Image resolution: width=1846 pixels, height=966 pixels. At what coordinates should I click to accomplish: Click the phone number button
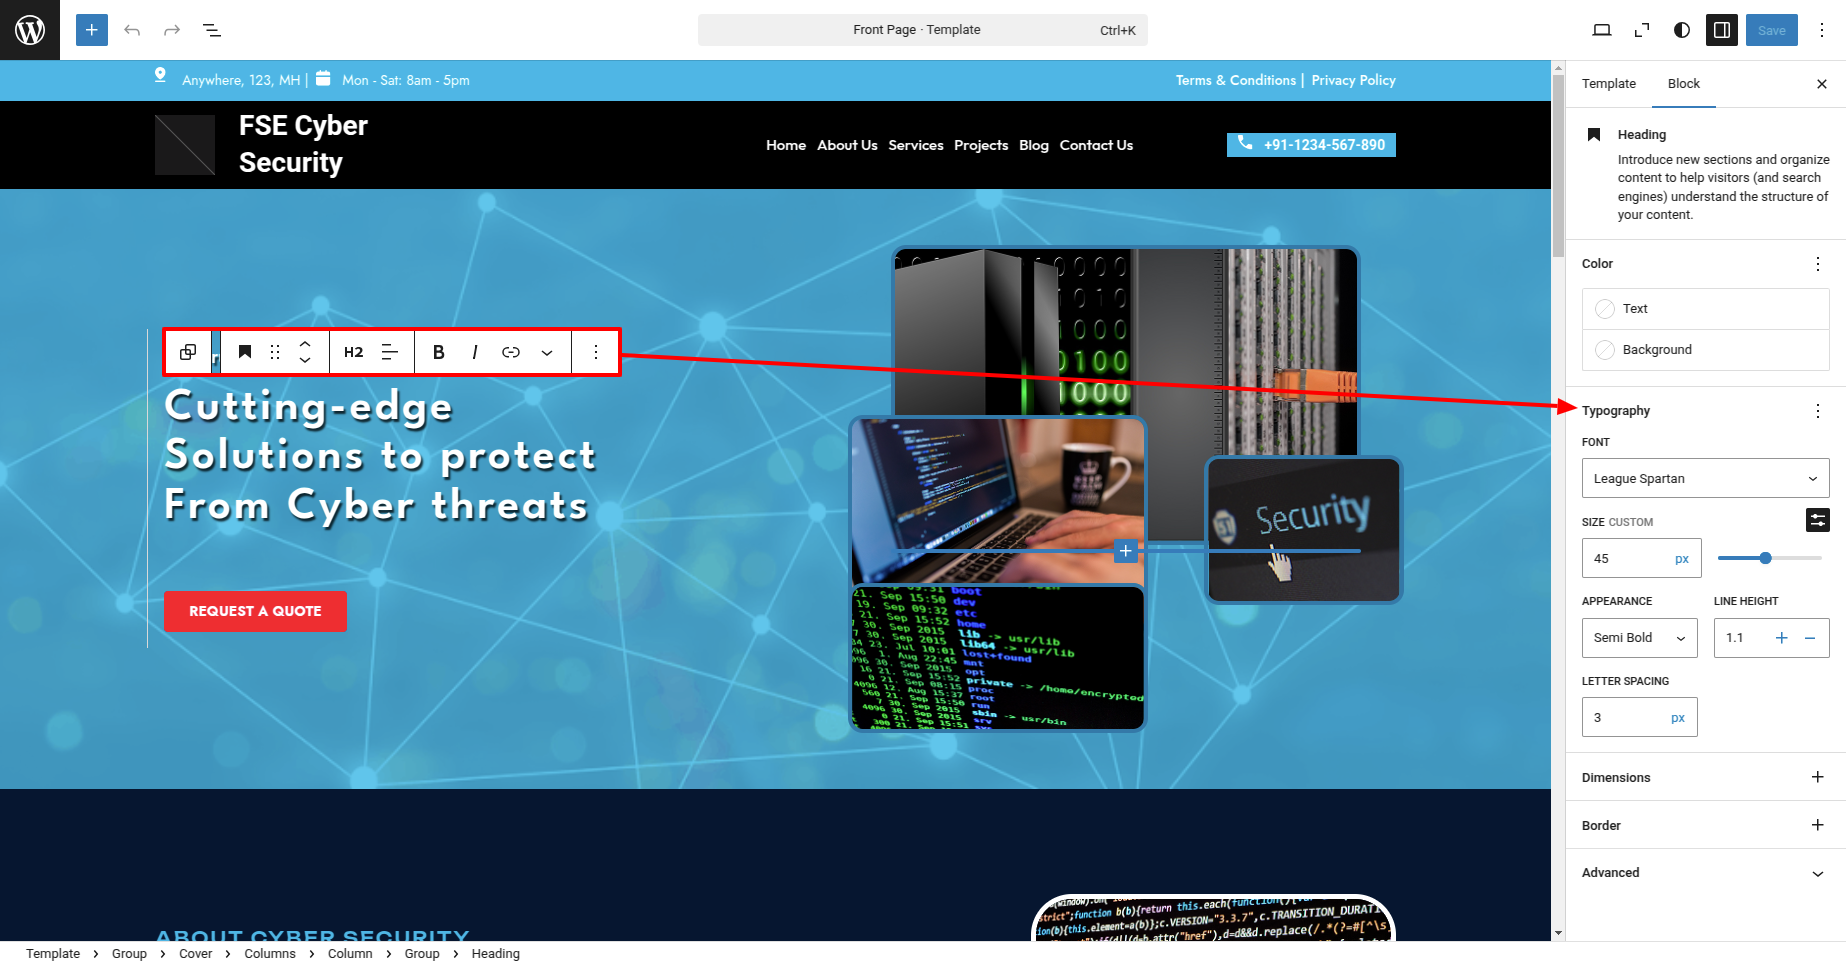1311,145
